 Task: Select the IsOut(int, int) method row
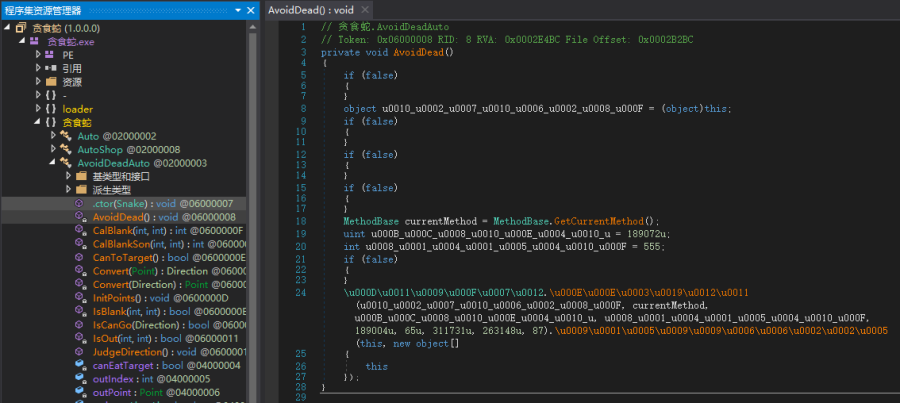point(123,338)
